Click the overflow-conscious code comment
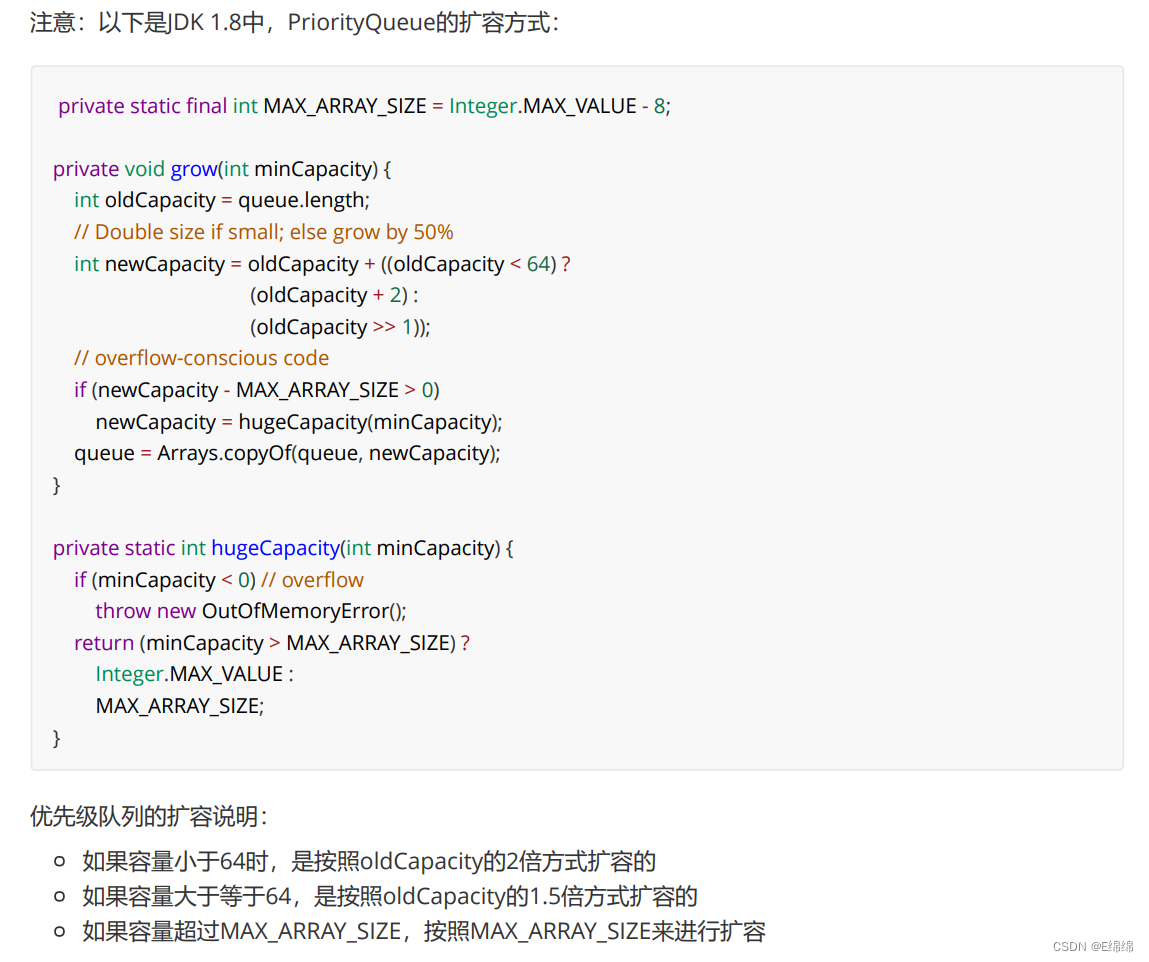This screenshot has height=962, width=1149. pyautogui.click(x=200, y=357)
